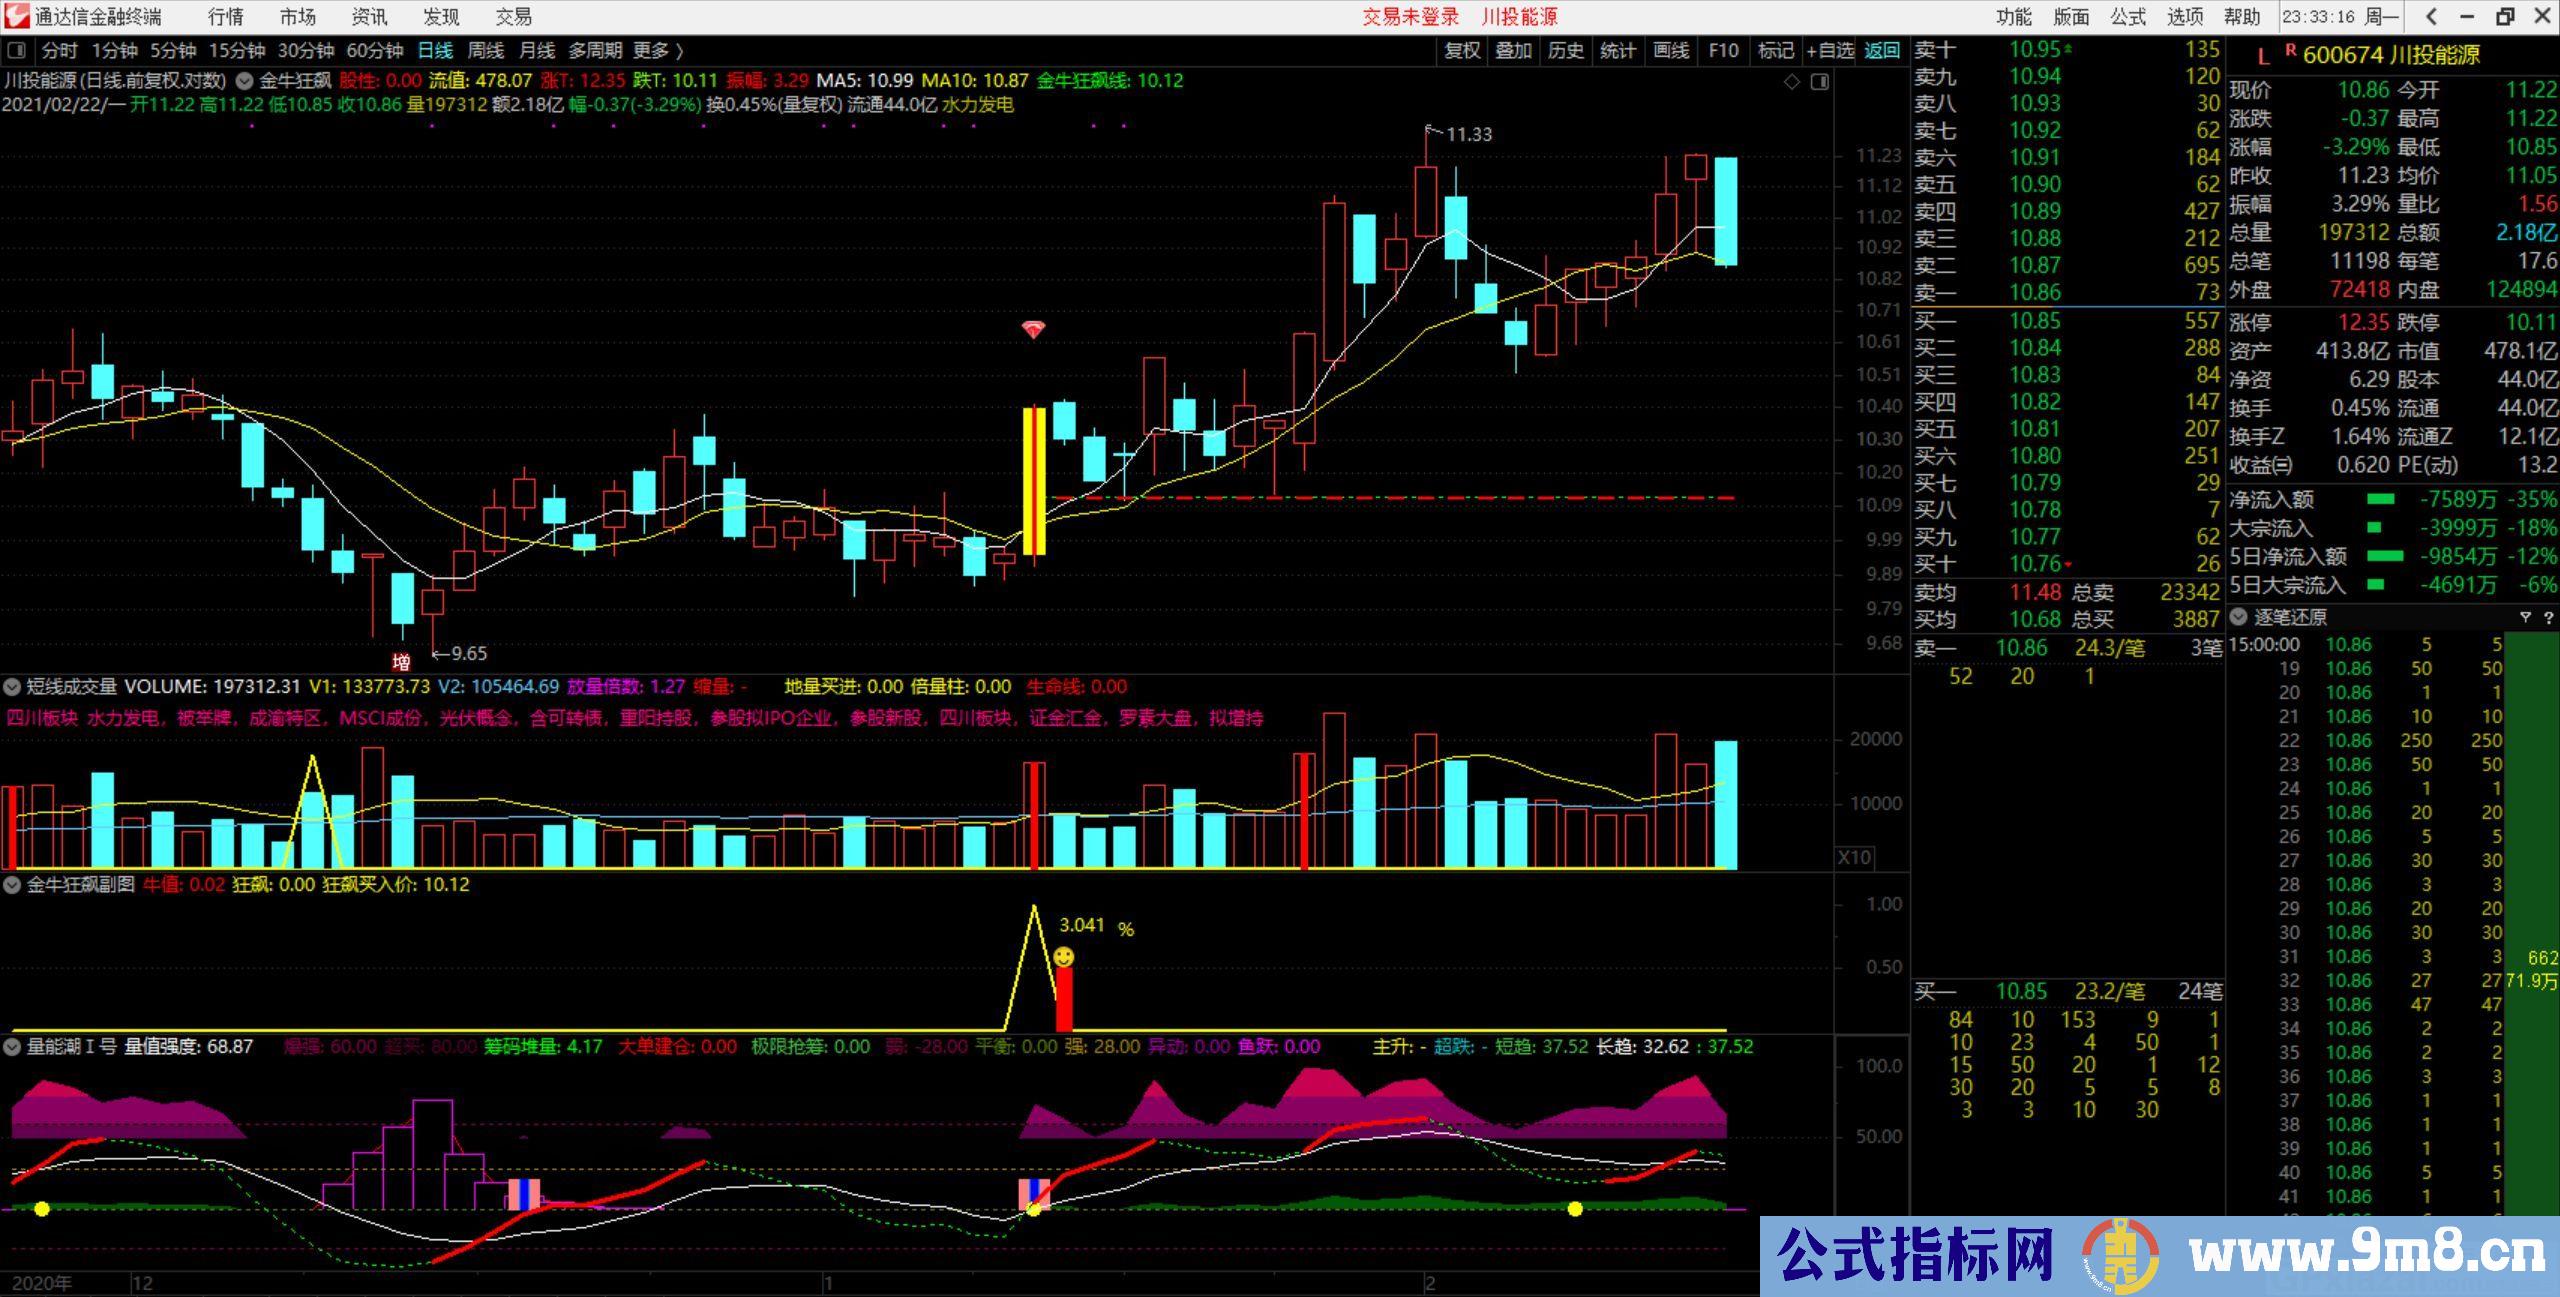This screenshot has width=2560, height=1297.
Task: Click the 9.65 low price label
Action: pyautogui.click(x=469, y=654)
